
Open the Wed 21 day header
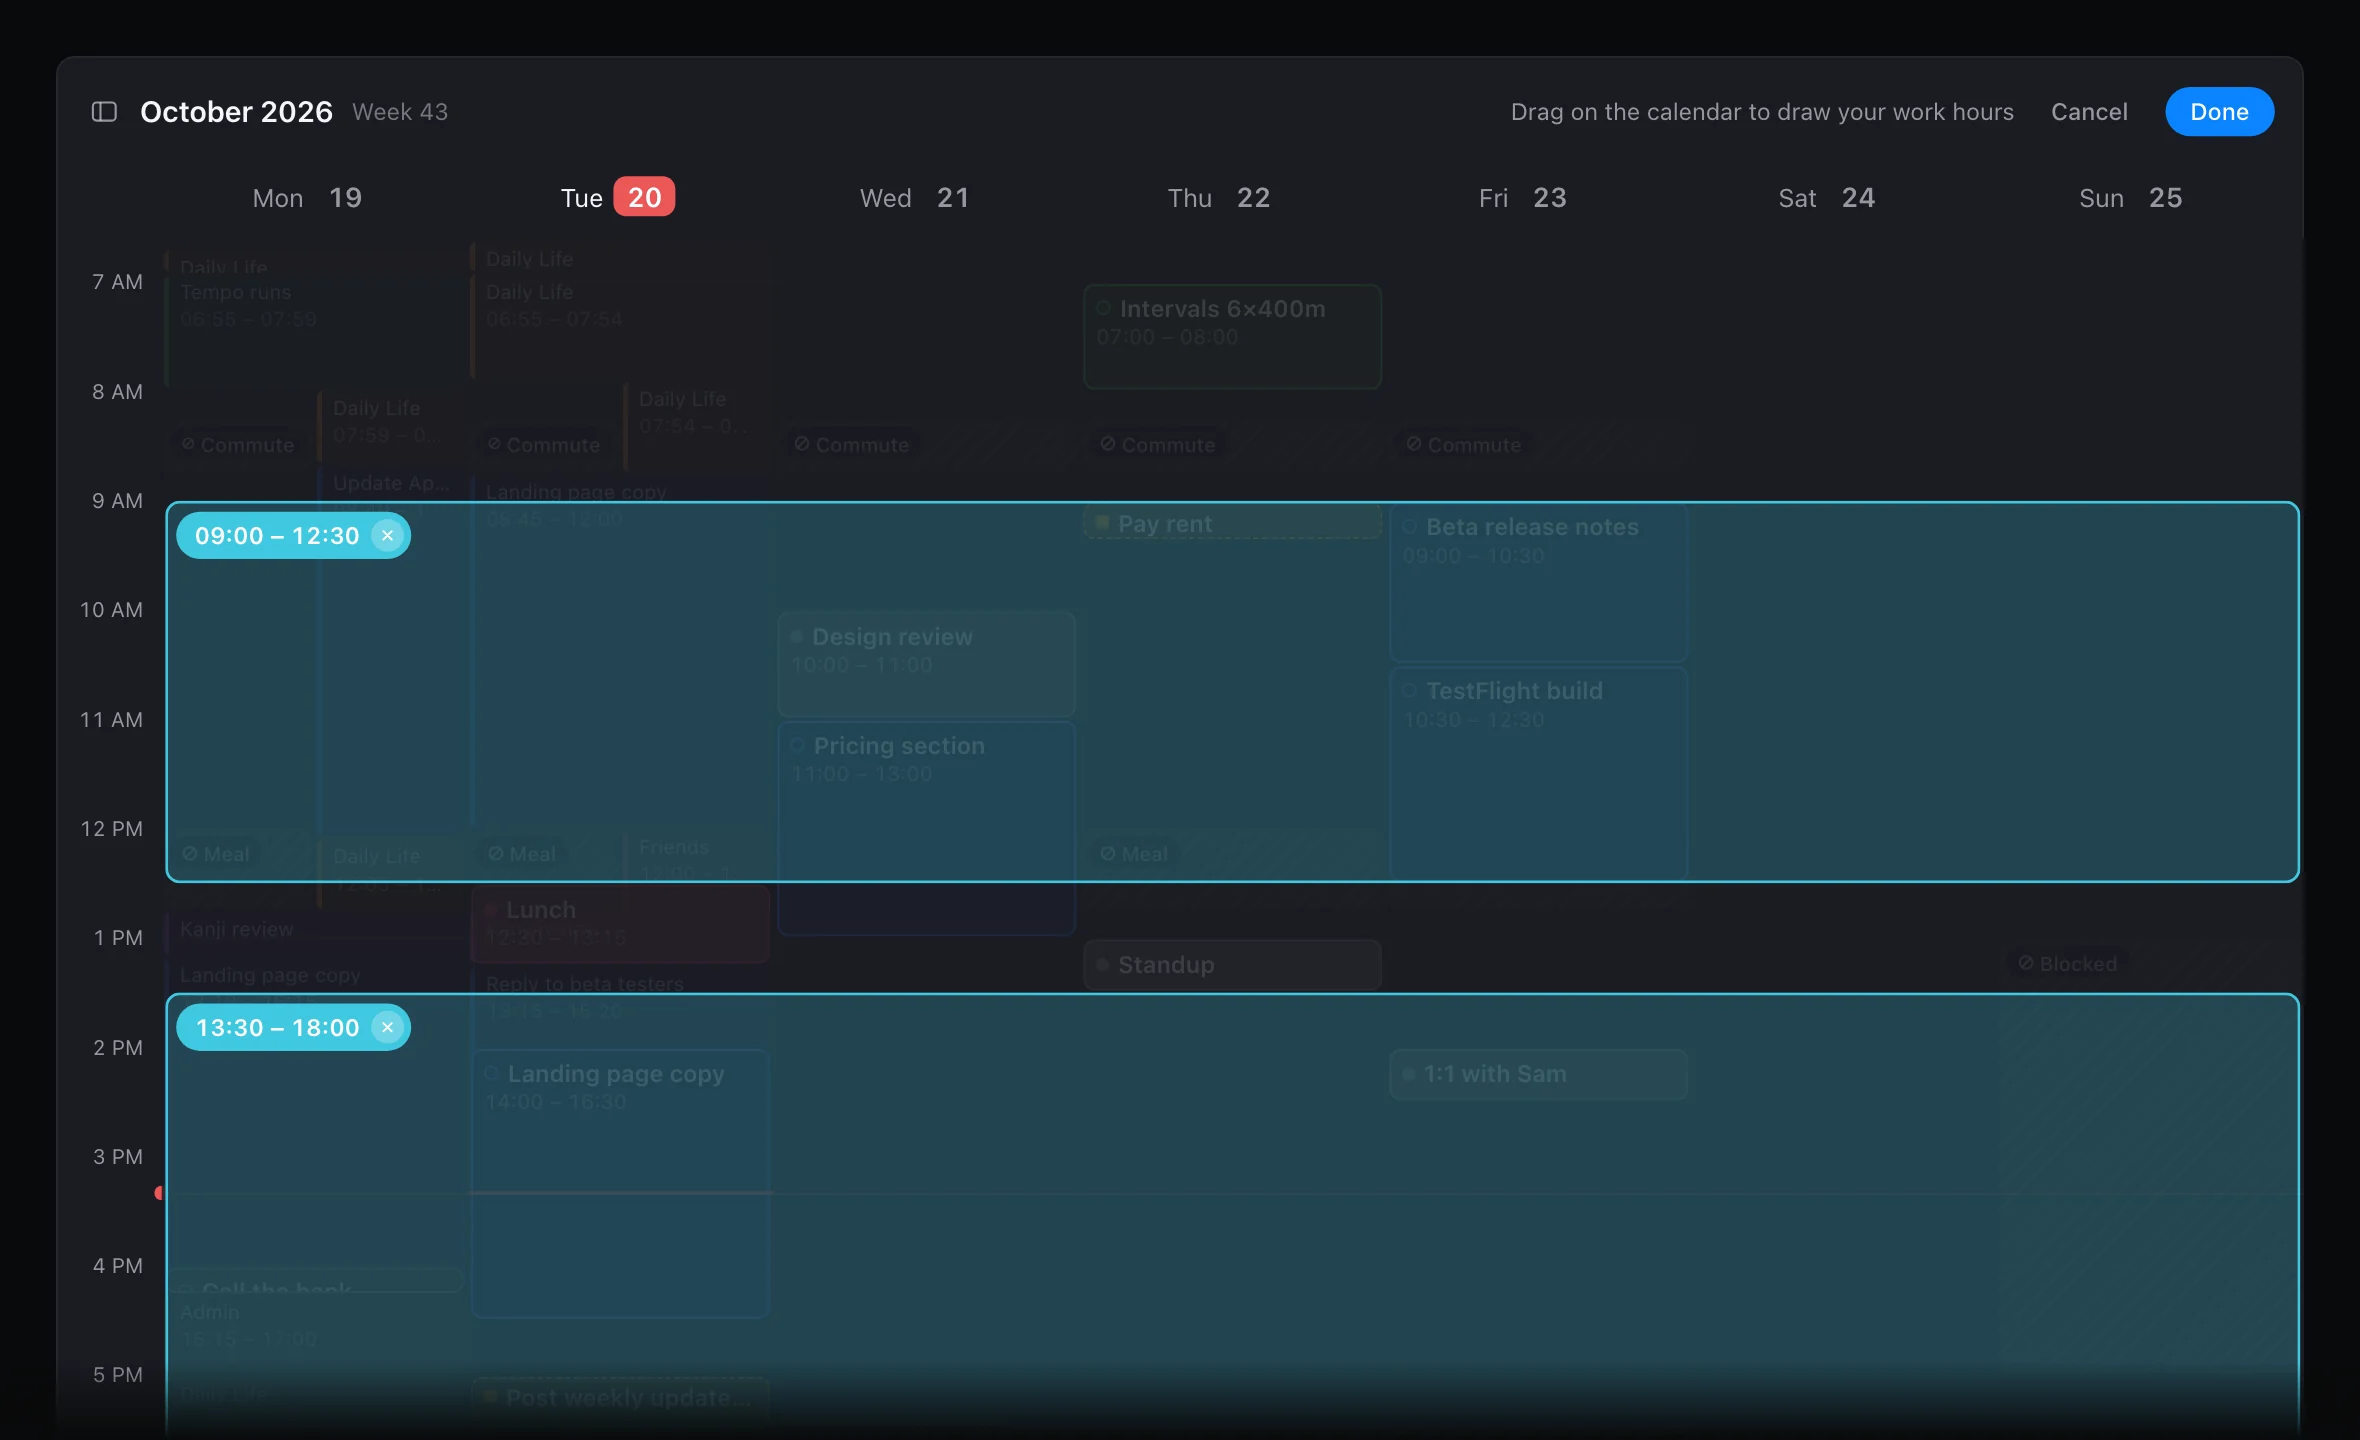914,198
